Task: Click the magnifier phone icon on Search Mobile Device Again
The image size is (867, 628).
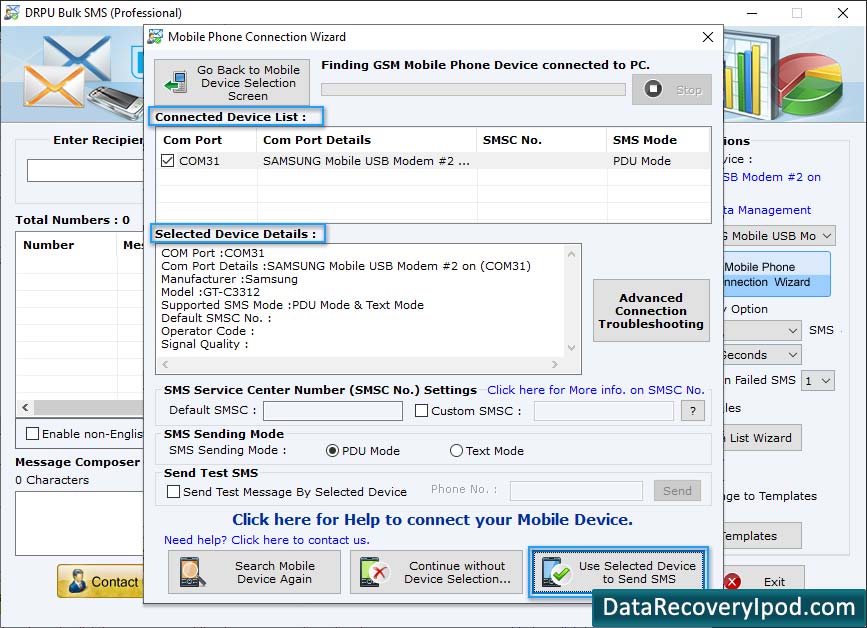Action: 192,572
